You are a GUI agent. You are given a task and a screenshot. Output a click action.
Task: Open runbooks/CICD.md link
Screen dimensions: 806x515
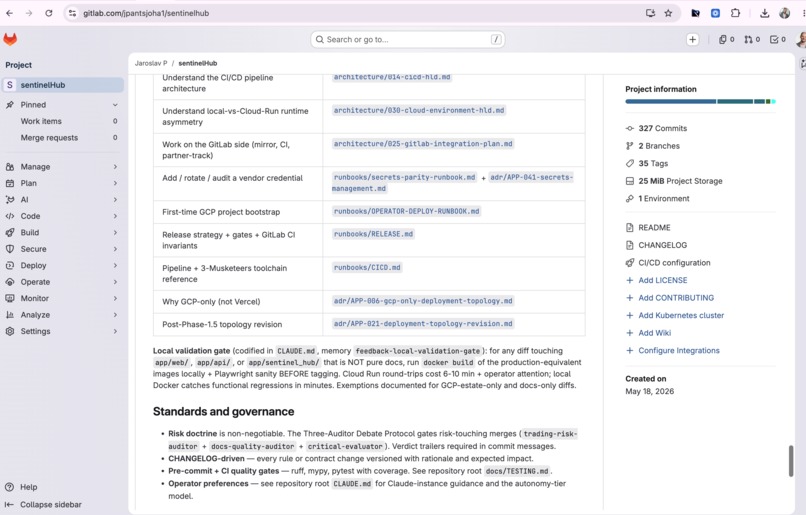(x=367, y=267)
